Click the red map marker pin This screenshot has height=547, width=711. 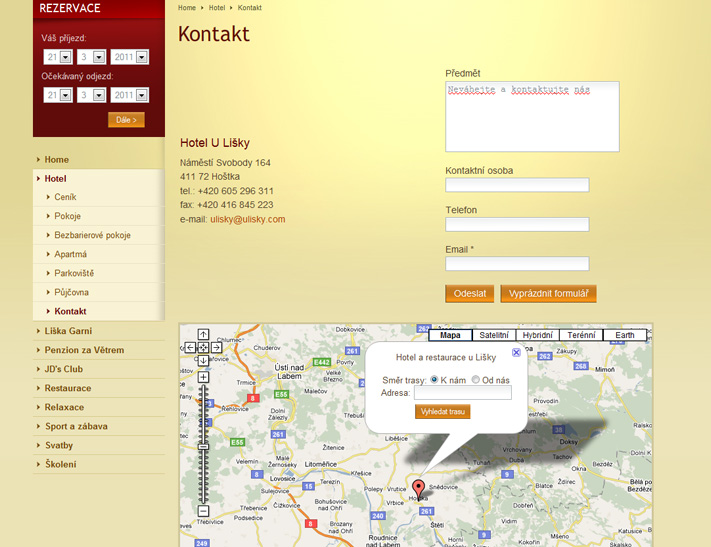(419, 489)
